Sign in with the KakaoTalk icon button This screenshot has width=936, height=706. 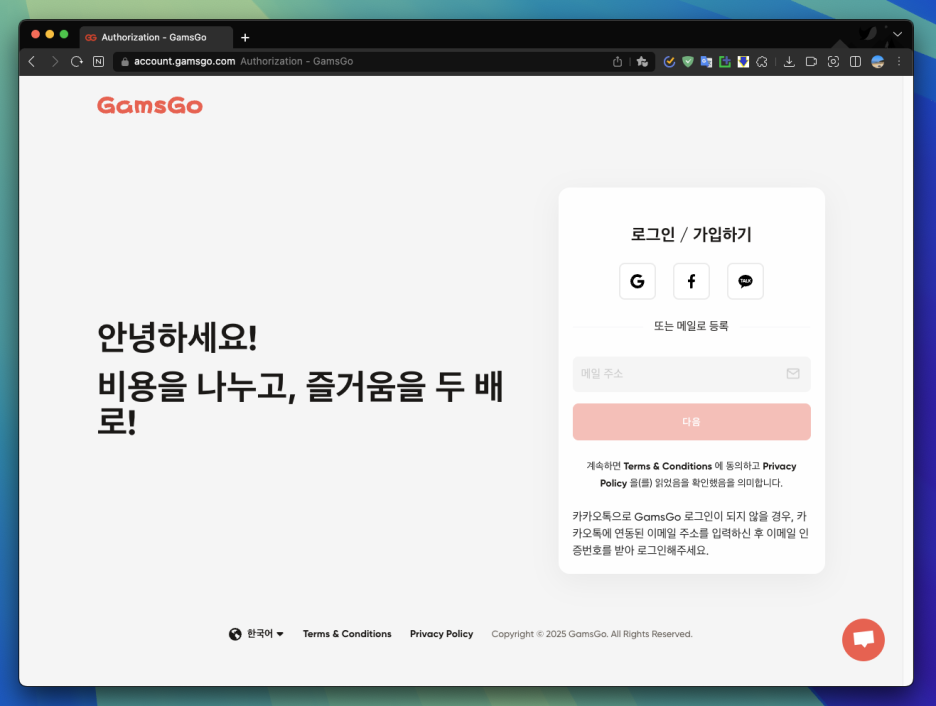(x=745, y=281)
